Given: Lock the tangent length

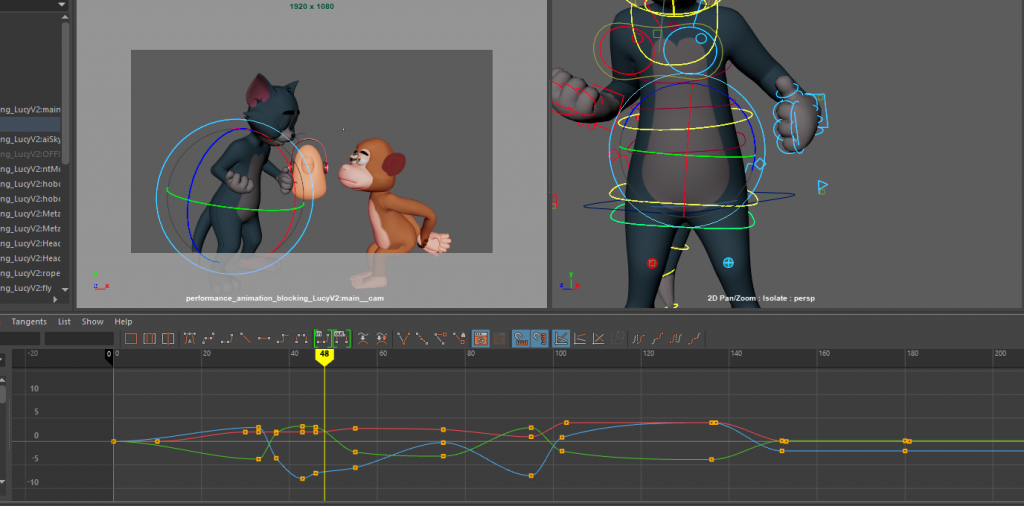Looking at the screenshot, I should point(459,338).
